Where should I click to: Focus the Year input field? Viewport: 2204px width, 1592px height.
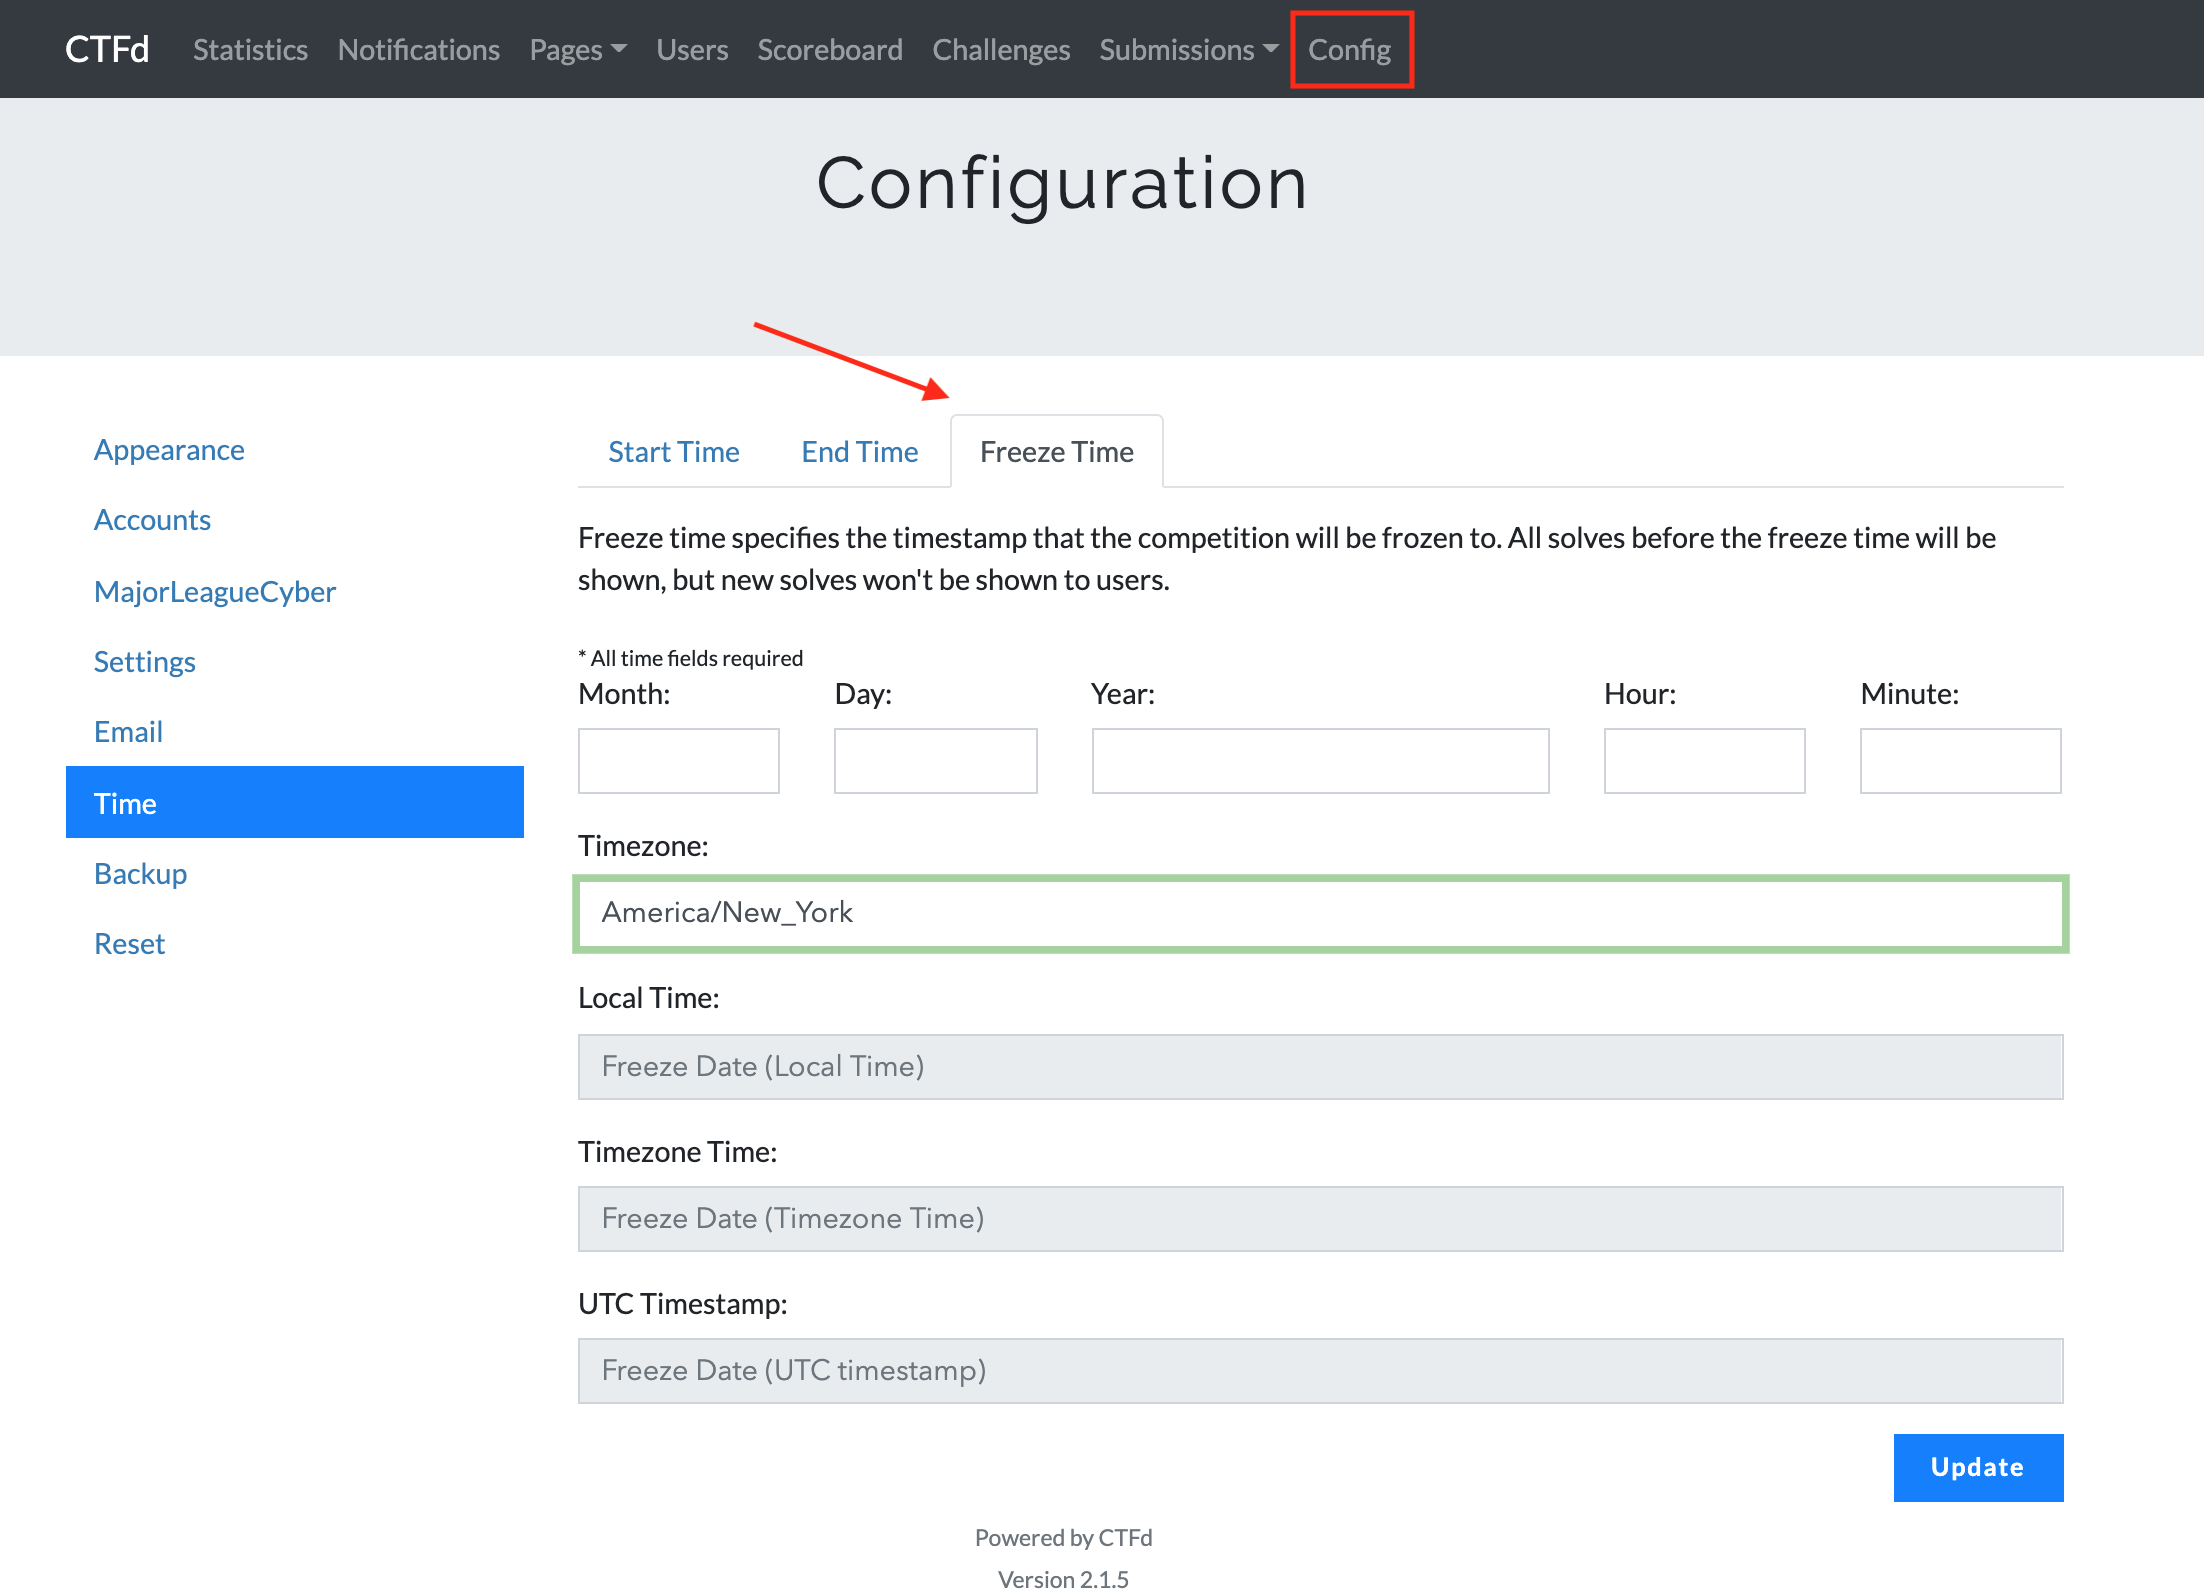pos(1319,761)
